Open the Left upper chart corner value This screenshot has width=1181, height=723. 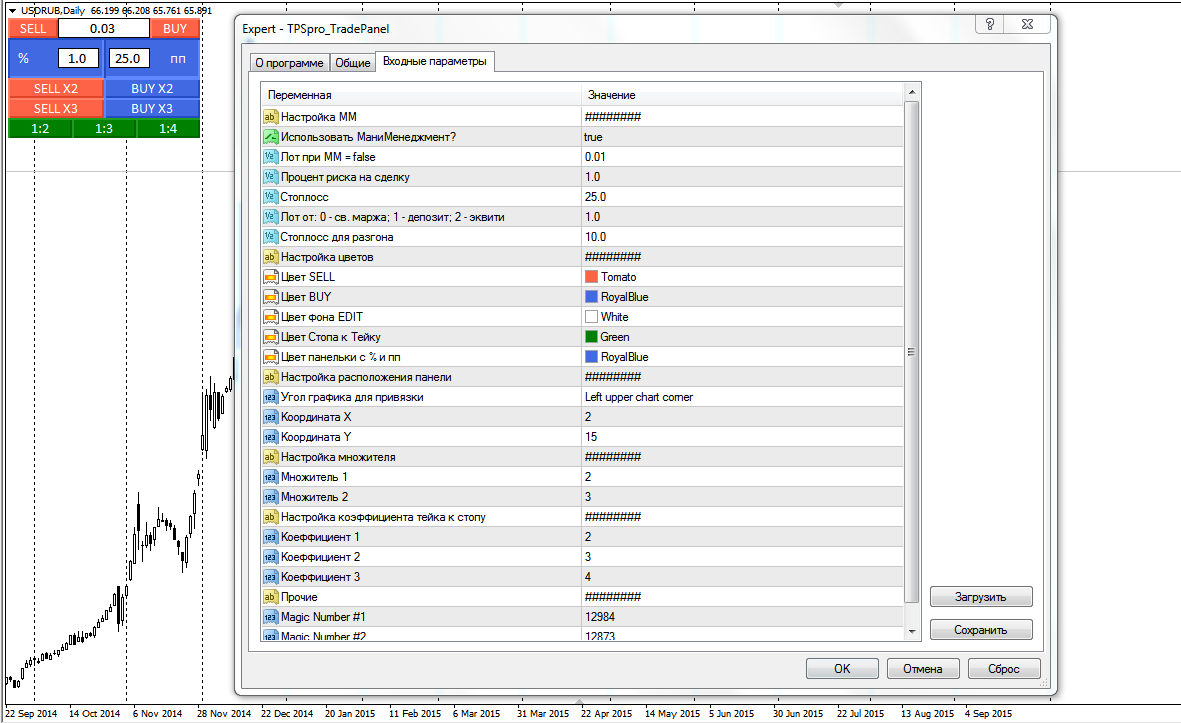[x=639, y=397]
